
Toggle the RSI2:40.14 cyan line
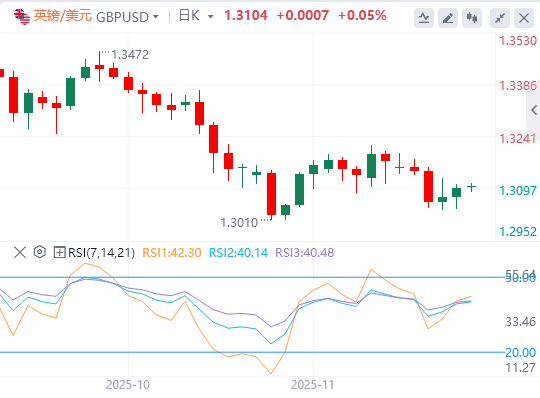pos(238,253)
